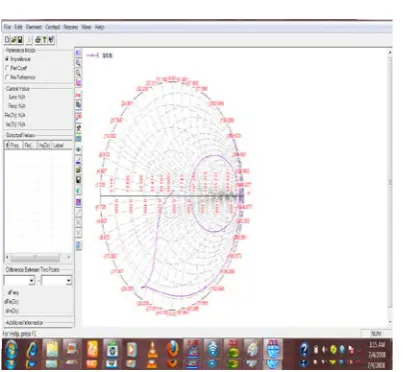Open the second combo box under Difference Between Two Points
403x372 pixels.
(56, 280)
